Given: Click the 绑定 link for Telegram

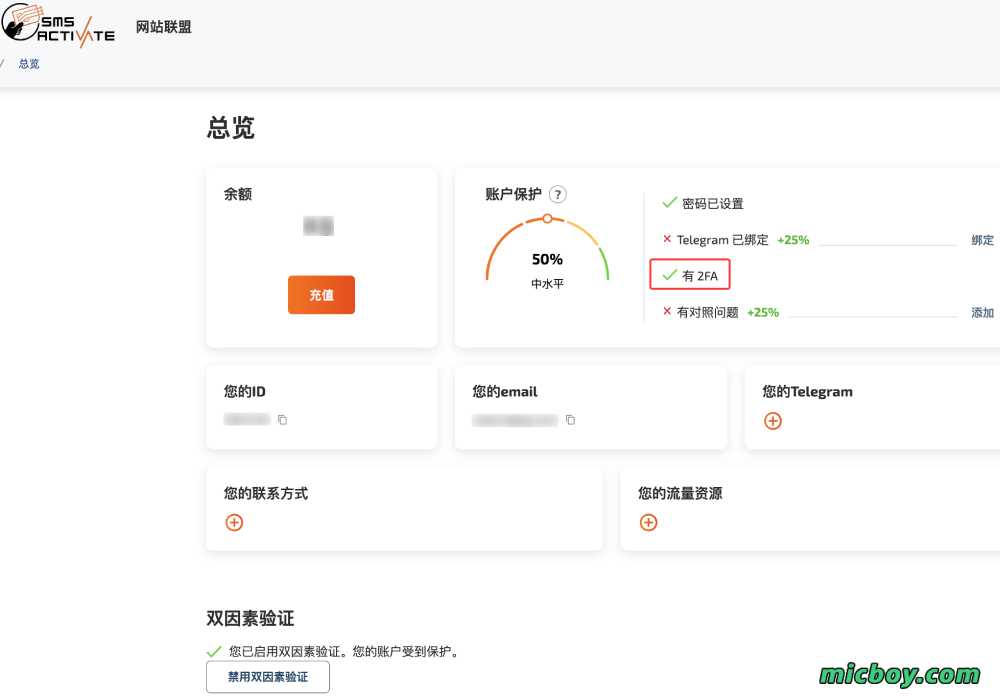Looking at the screenshot, I should tap(982, 240).
